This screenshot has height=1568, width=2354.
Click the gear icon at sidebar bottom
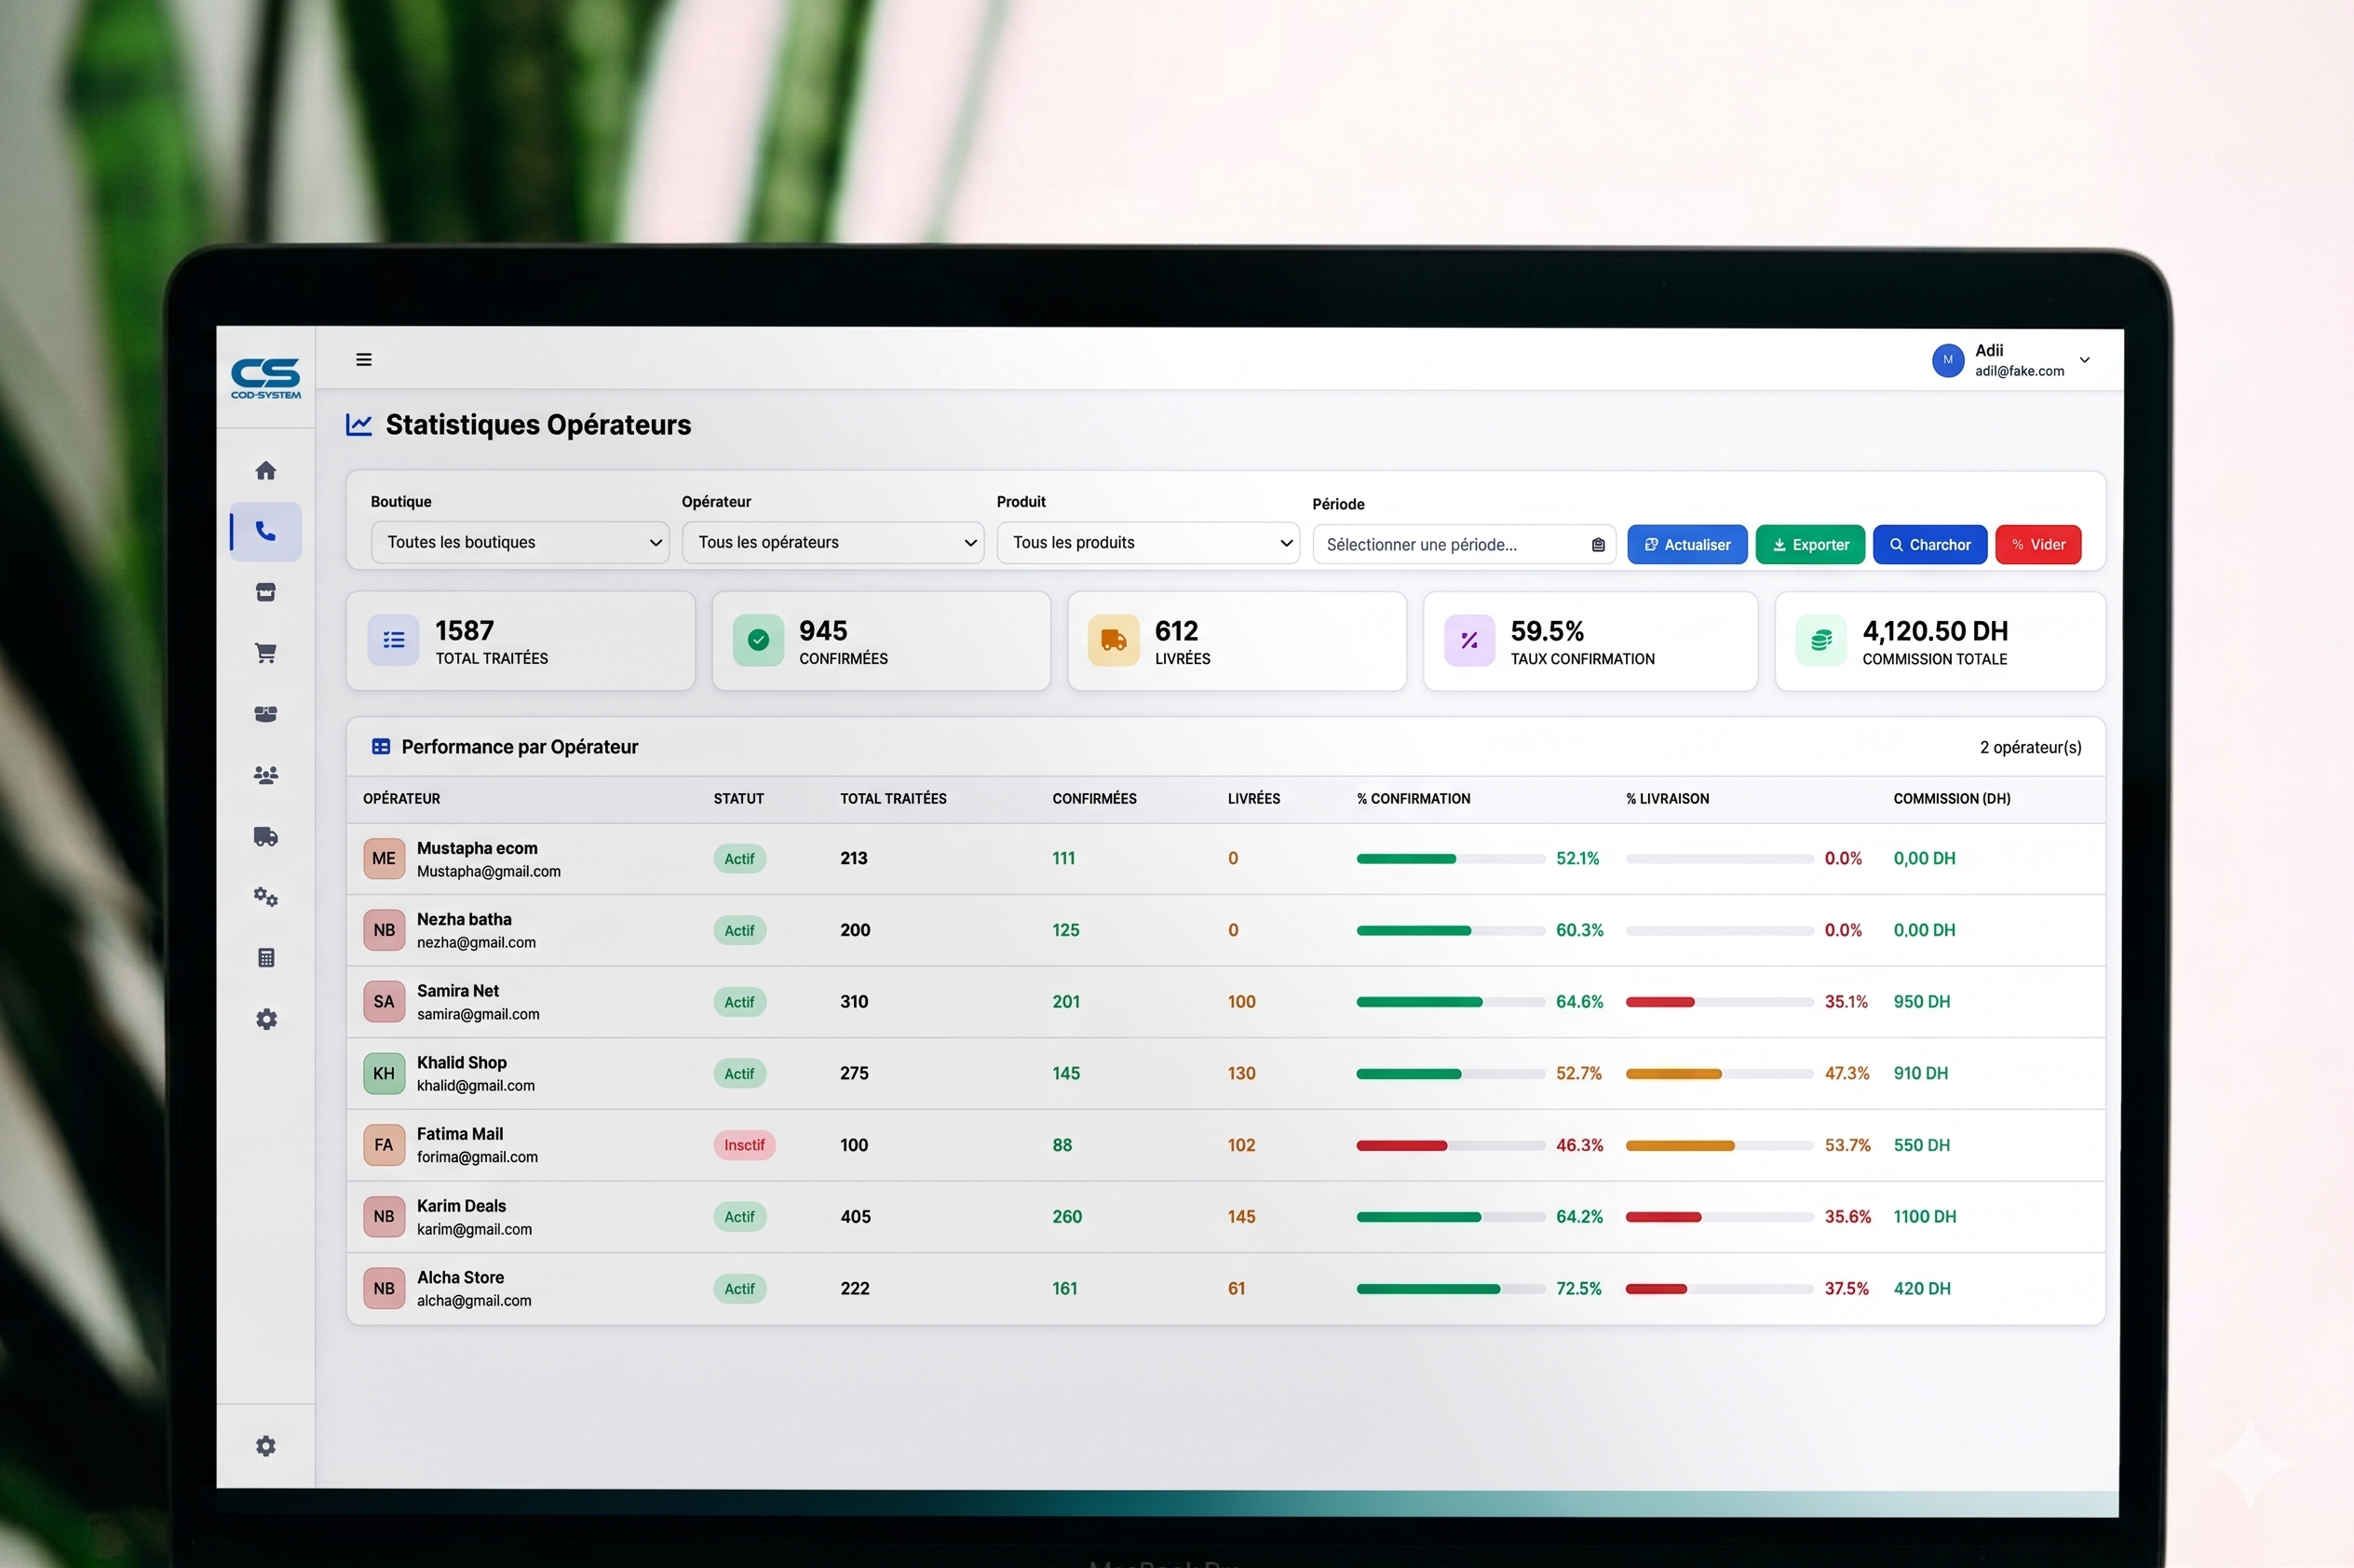point(266,1446)
